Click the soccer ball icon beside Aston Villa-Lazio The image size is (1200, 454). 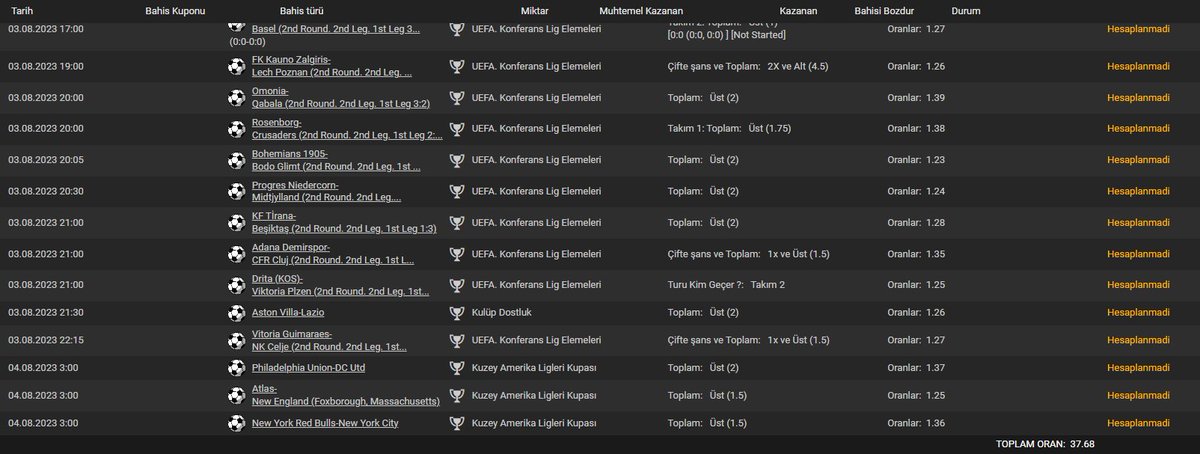236,313
